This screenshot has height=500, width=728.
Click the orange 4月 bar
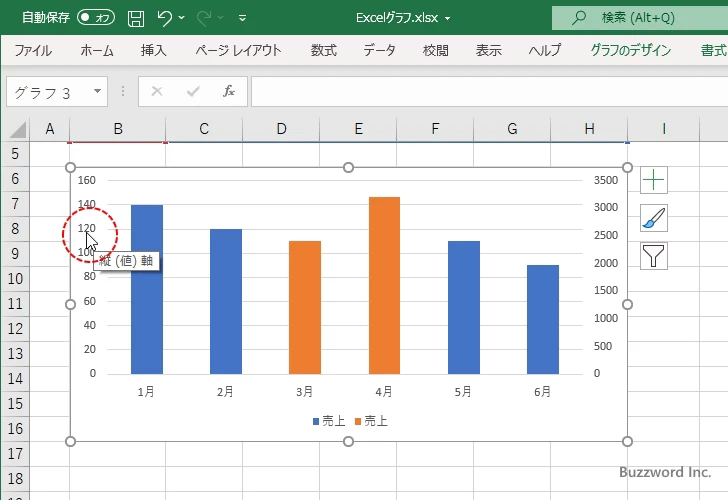[x=384, y=286]
